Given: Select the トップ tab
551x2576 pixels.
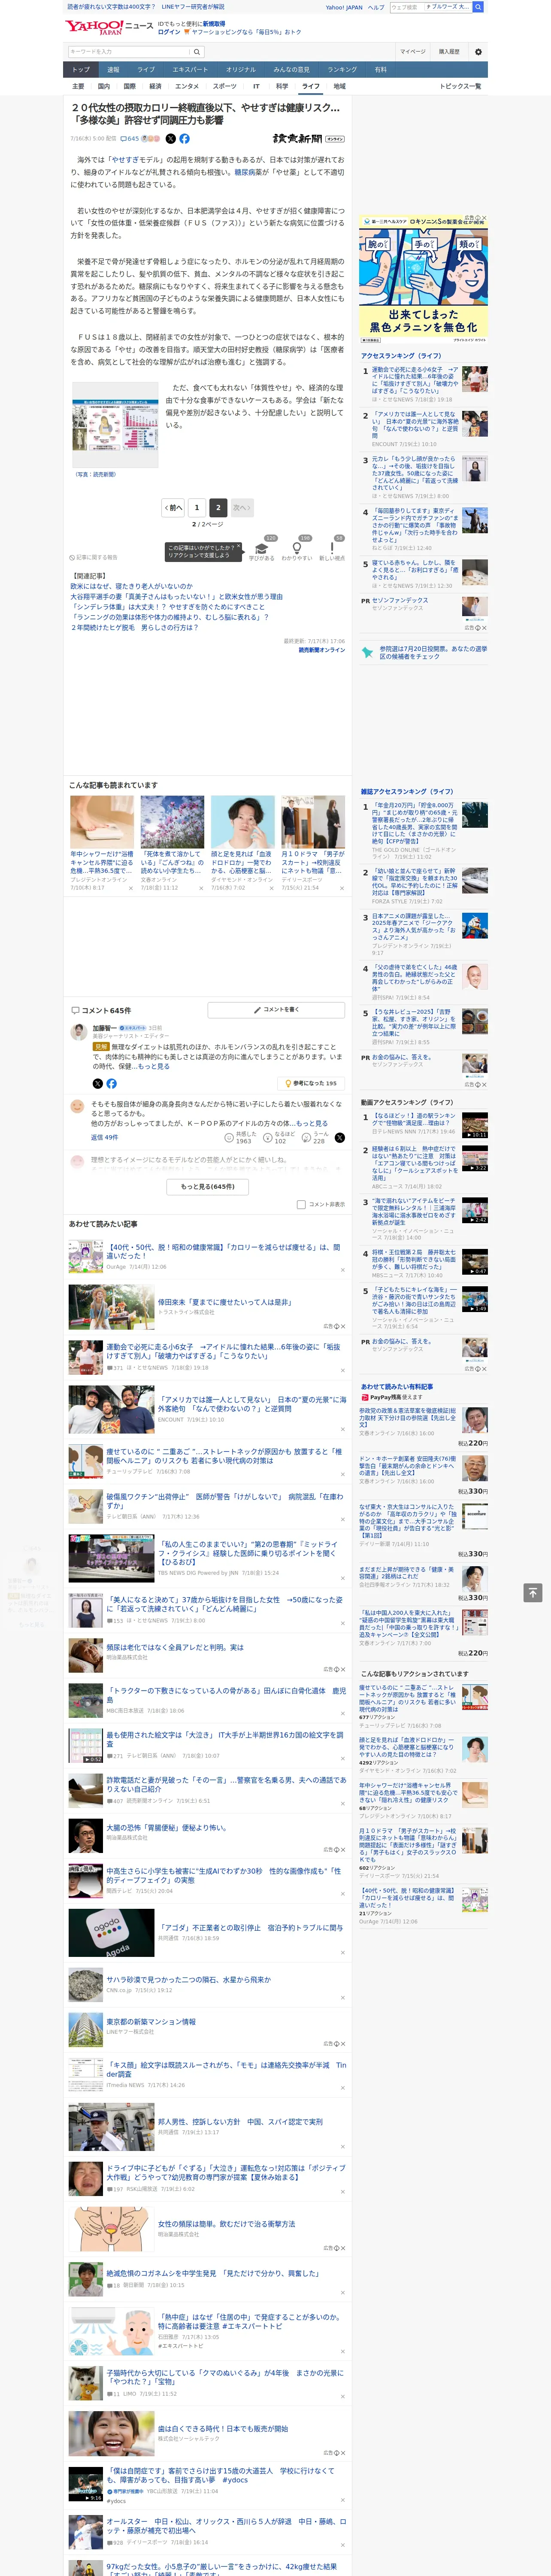Looking at the screenshot, I should pyautogui.click(x=81, y=70).
